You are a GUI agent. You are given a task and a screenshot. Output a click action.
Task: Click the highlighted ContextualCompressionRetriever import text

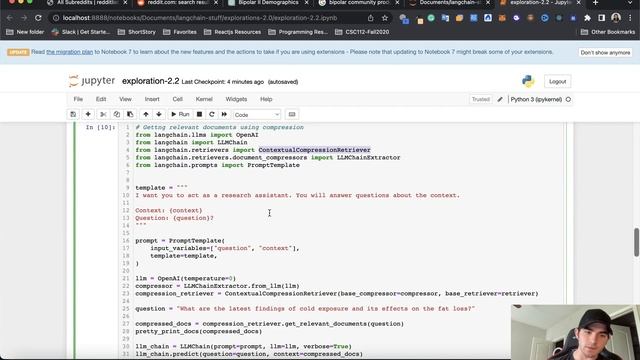314,150
